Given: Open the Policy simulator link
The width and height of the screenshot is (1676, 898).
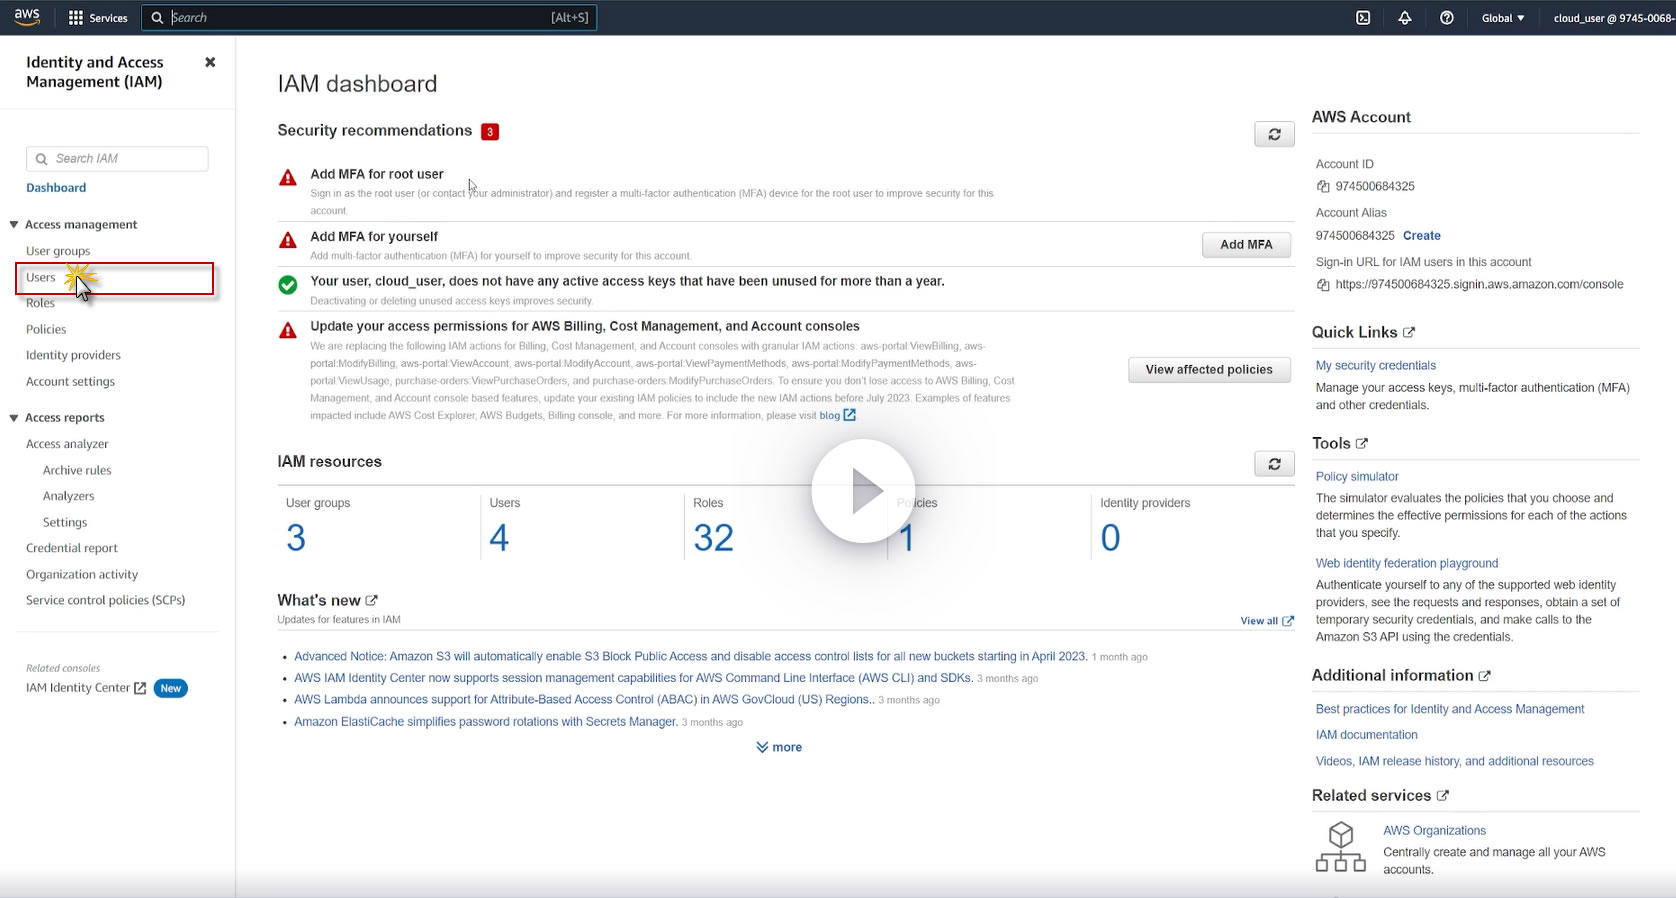Looking at the screenshot, I should point(1357,477).
